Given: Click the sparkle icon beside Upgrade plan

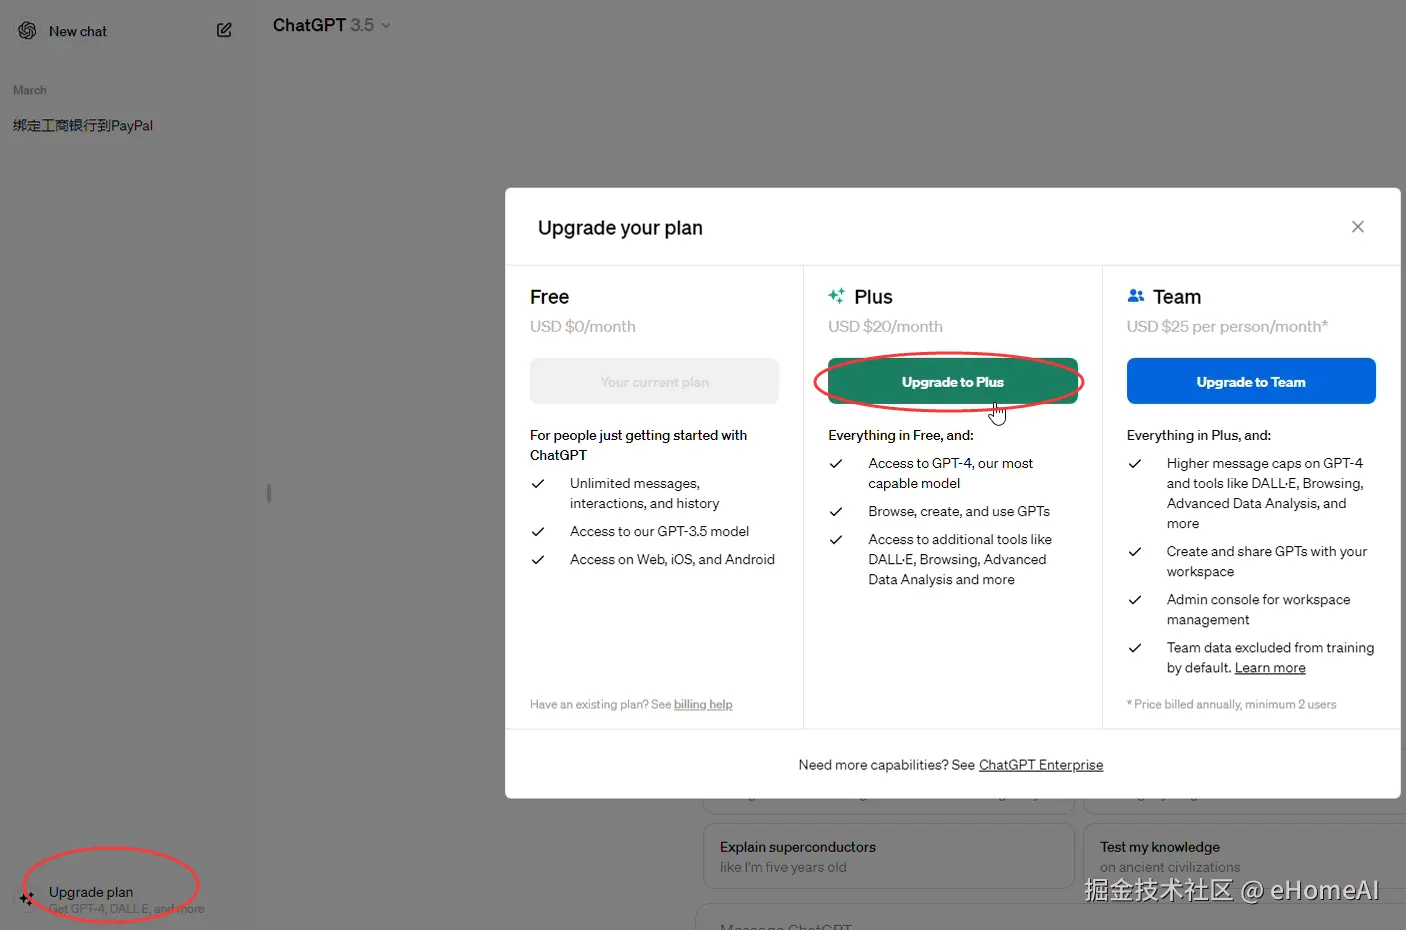Looking at the screenshot, I should (x=27, y=899).
